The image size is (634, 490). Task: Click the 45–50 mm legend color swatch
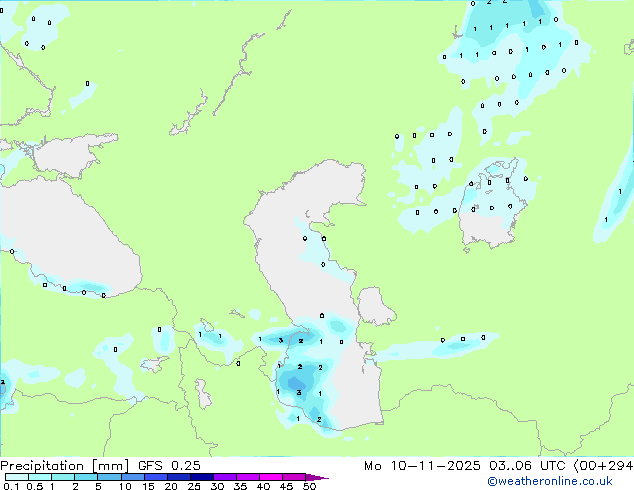click(x=294, y=477)
